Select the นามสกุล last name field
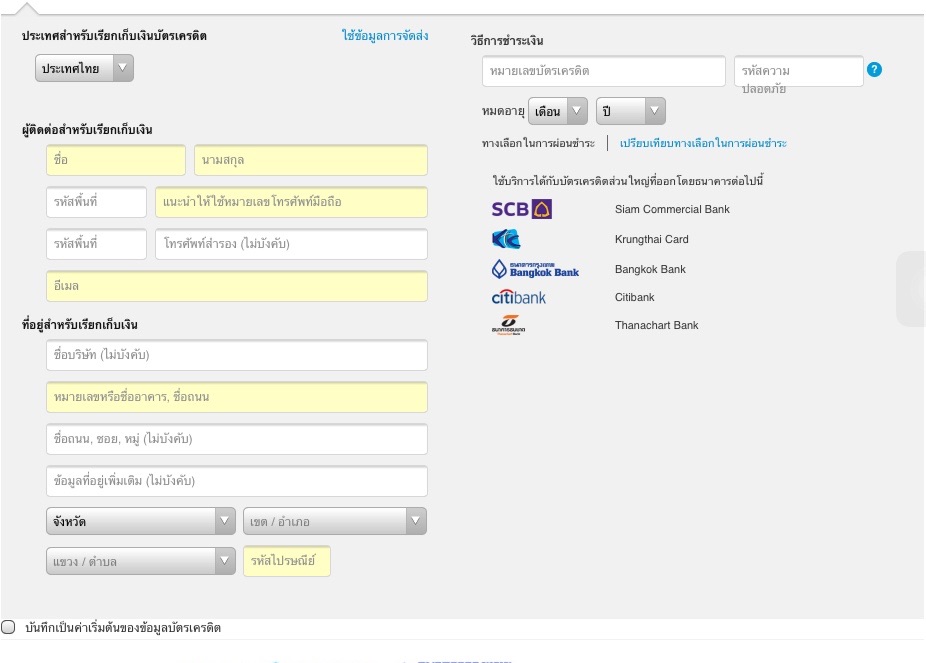 pyautogui.click(x=311, y=160)
